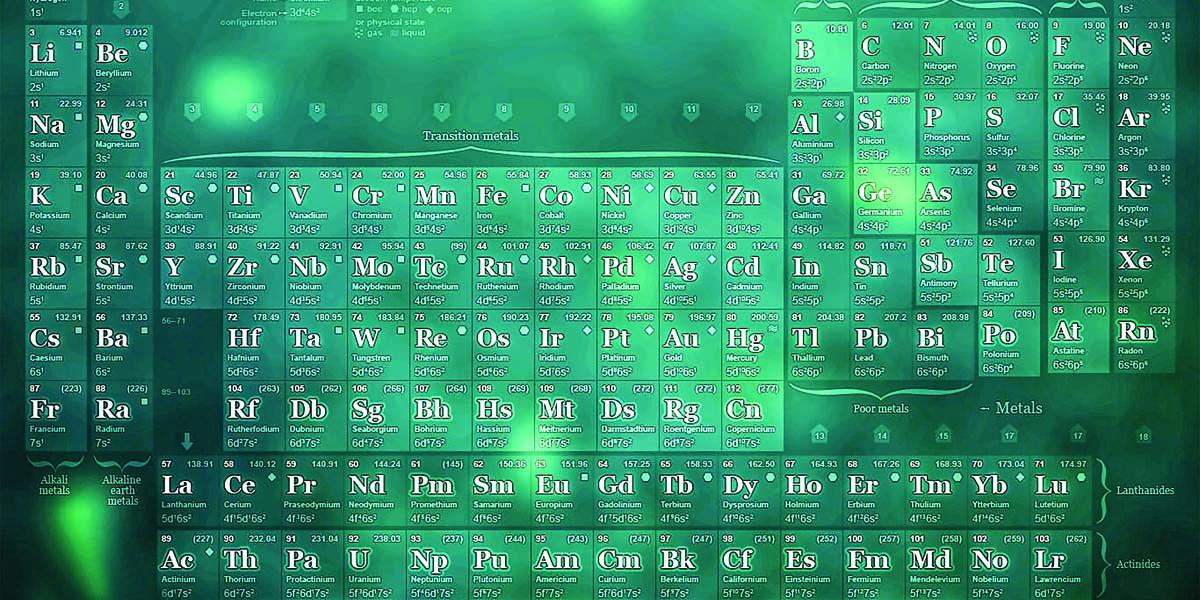Open the Uranium element cell
The image size is (1200, 600).
pyautogui.click(x=374, y=566)
